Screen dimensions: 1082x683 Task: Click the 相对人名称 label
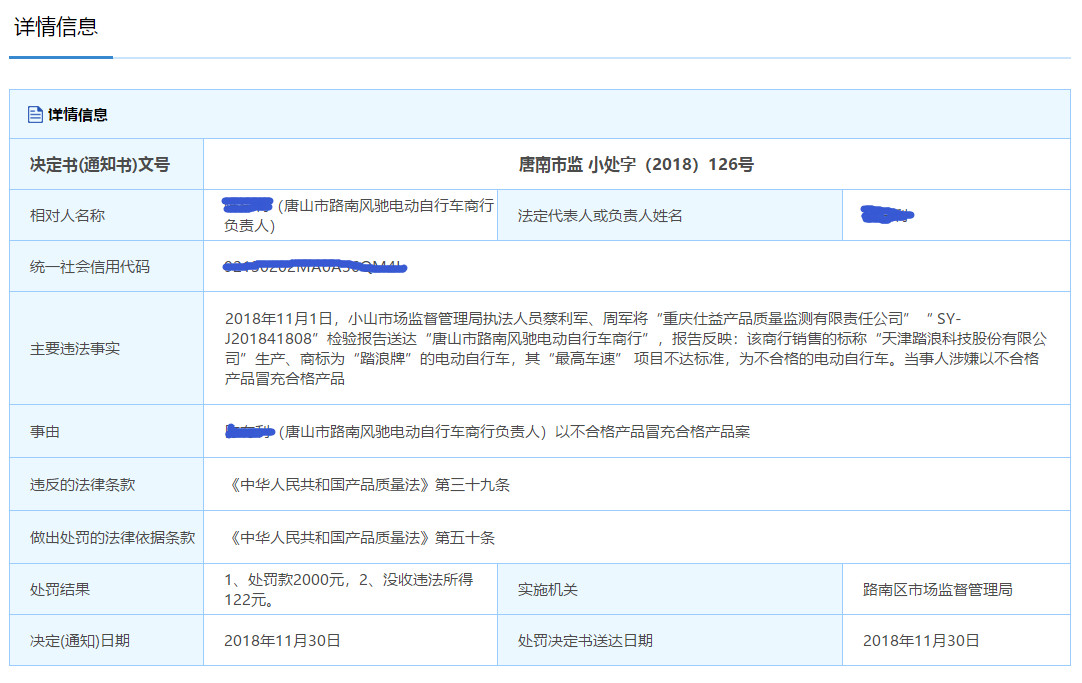(68, 215)
